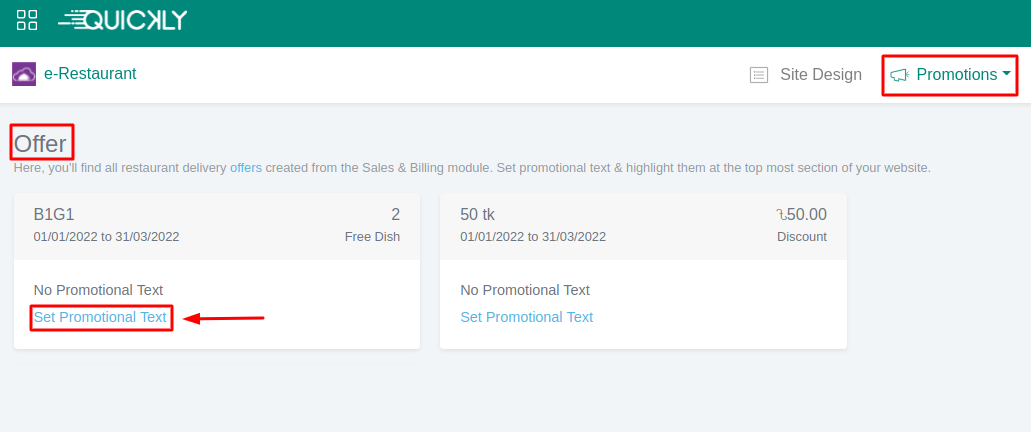
Task: Click the Promotions megaphone icon
Action: point(899,75)
